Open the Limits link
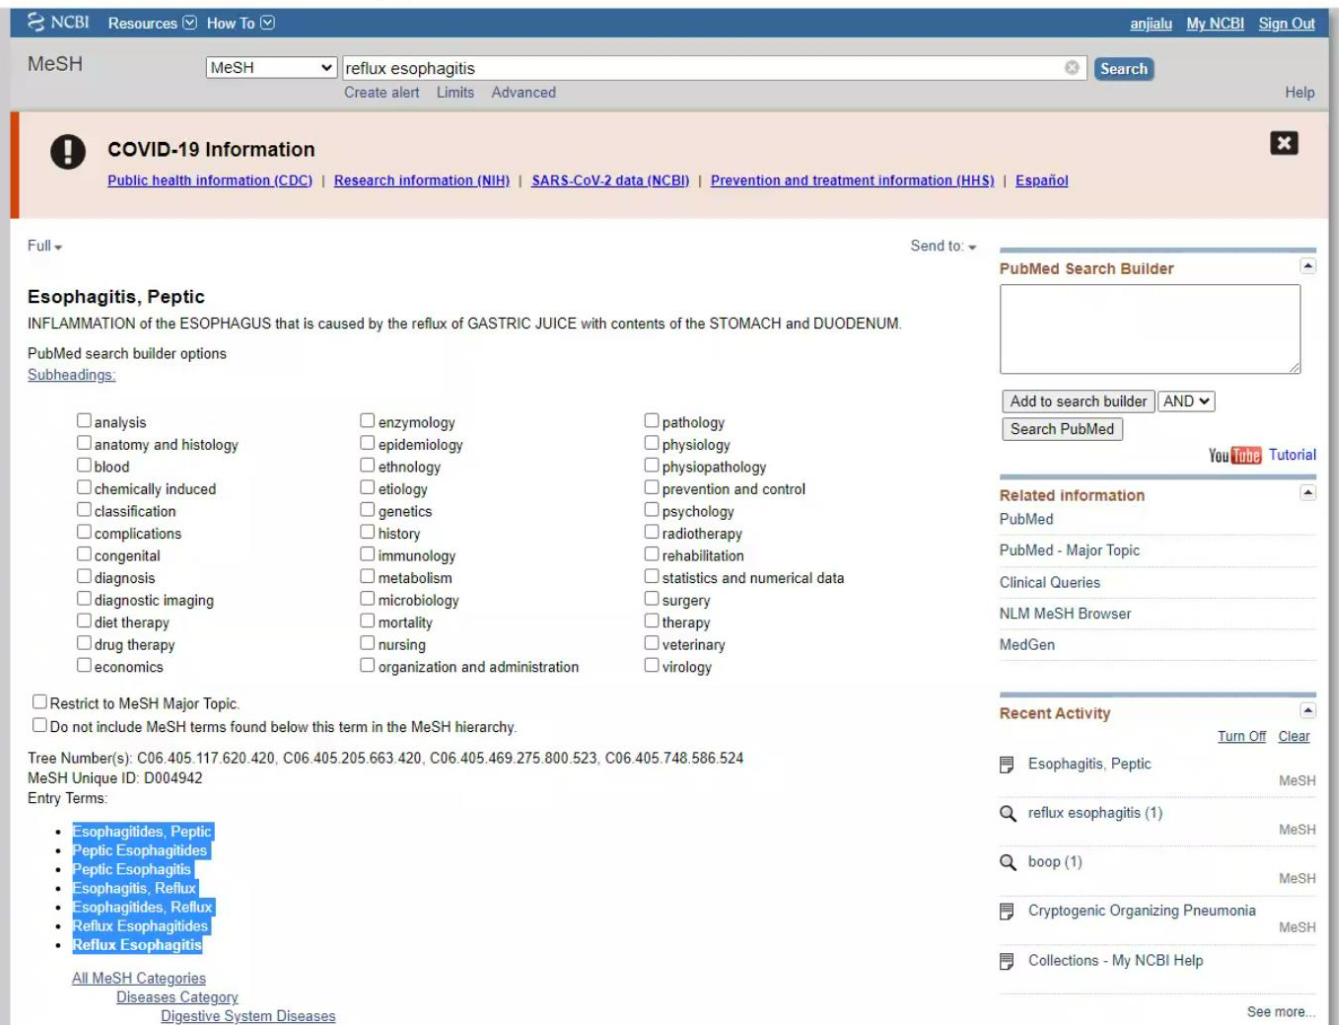 [455, 92]
